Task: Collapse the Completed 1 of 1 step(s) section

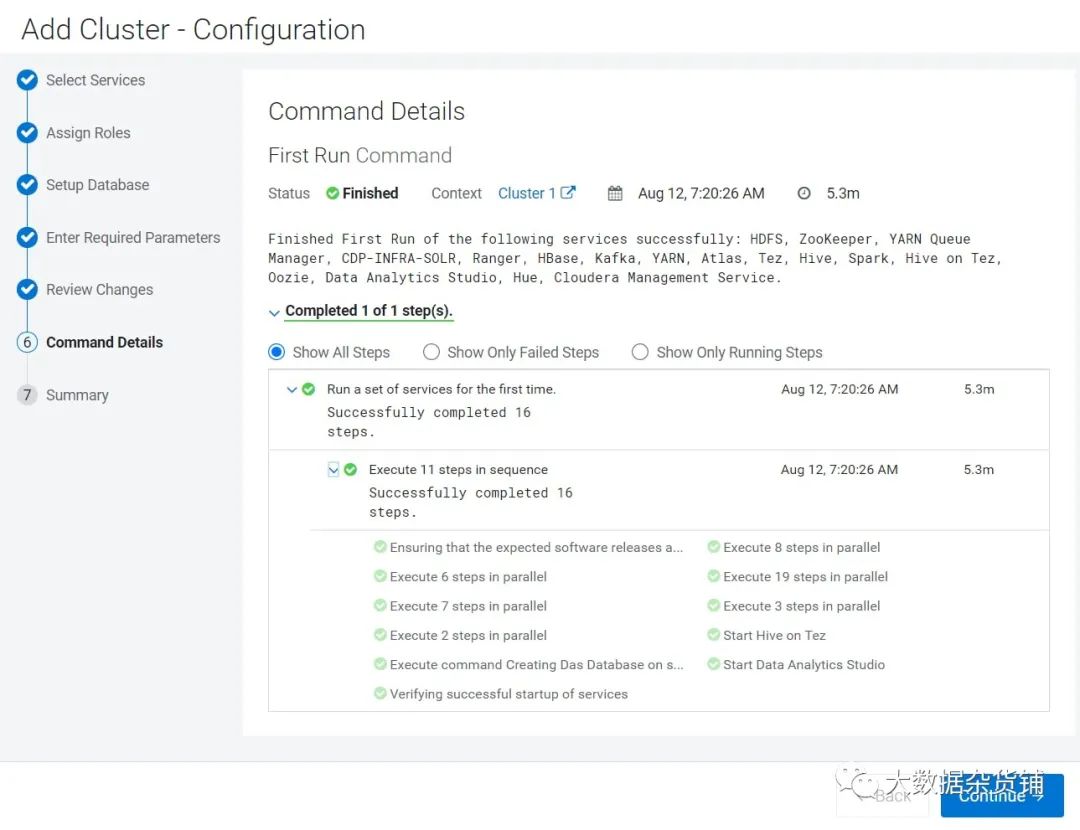Action: click(273, 313)
